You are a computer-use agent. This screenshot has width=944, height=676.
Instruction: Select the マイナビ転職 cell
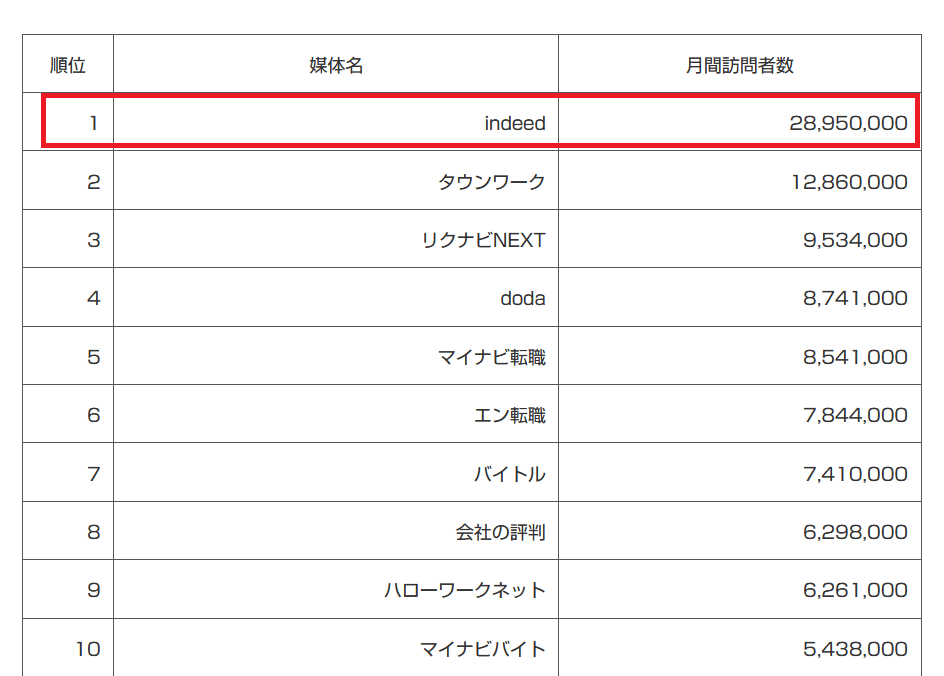point(336,356)
